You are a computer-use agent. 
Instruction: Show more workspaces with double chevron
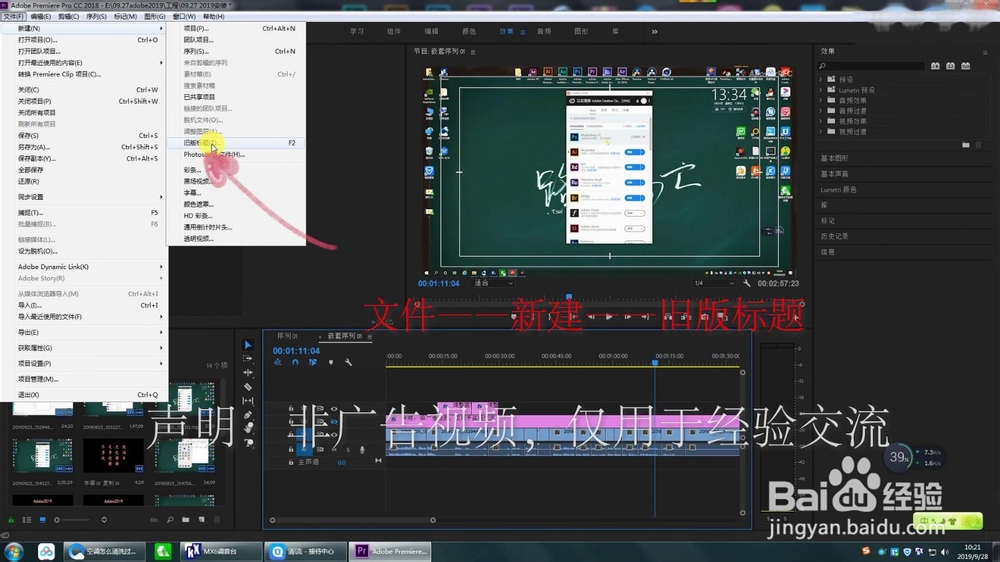click(654, 31)
